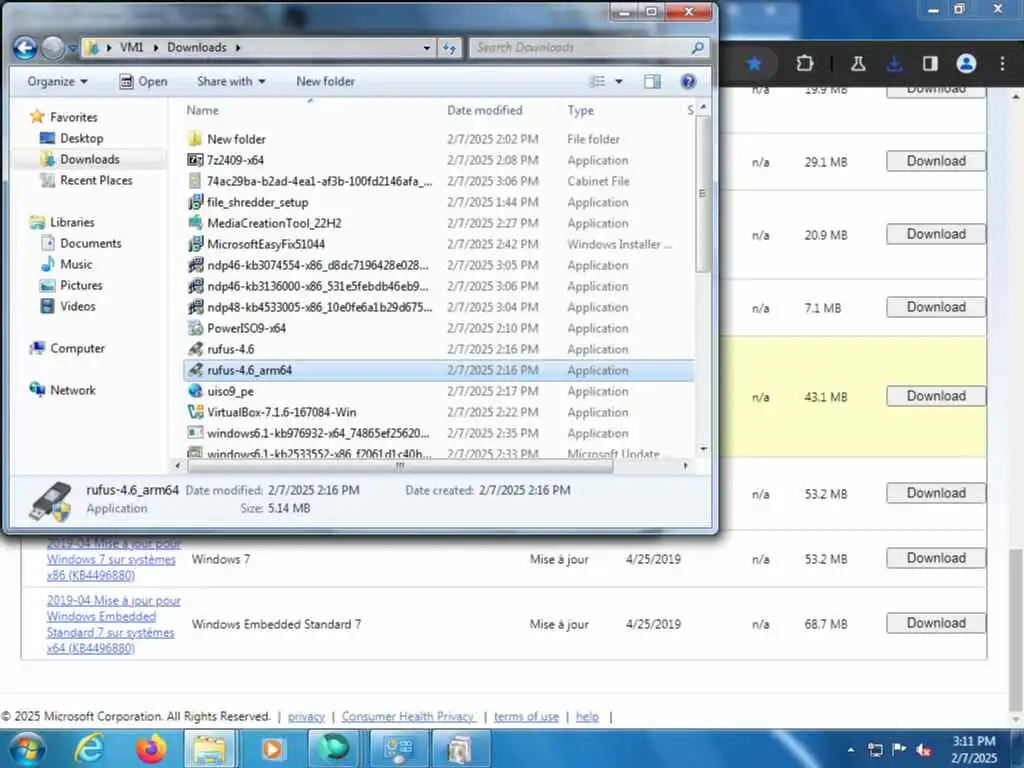Select VM1 in the address breadcrumb
The image size is (1024, 768).
pos(131,48)
